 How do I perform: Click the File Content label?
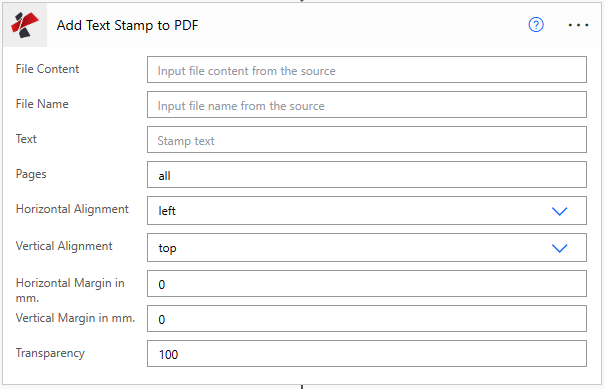click(x=47, y=69)
